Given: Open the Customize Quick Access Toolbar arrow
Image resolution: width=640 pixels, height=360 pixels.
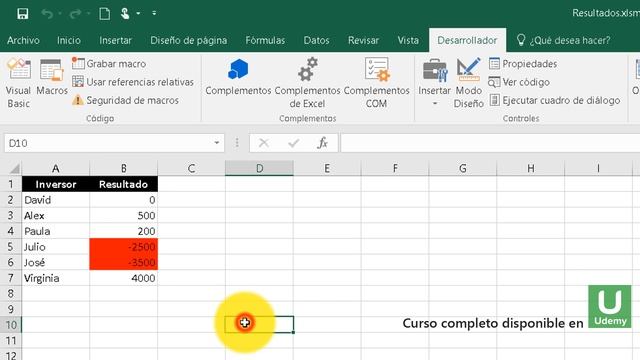Looking at the screenshot, I should click(154, 13).
